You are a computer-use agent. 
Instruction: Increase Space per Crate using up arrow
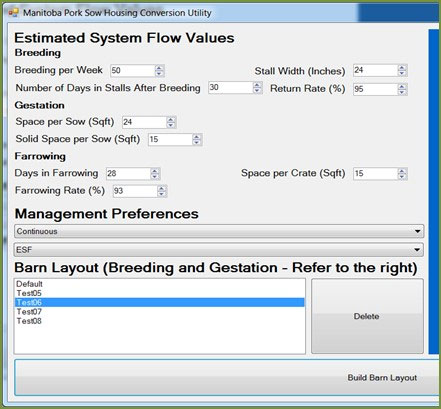(402, 171)
